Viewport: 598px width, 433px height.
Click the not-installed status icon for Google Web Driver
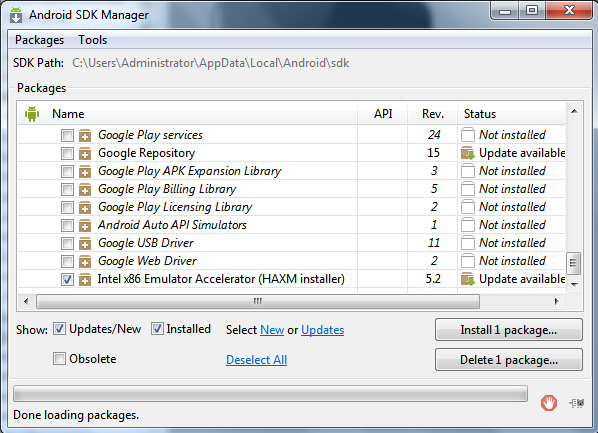click(x=468, y=260)
